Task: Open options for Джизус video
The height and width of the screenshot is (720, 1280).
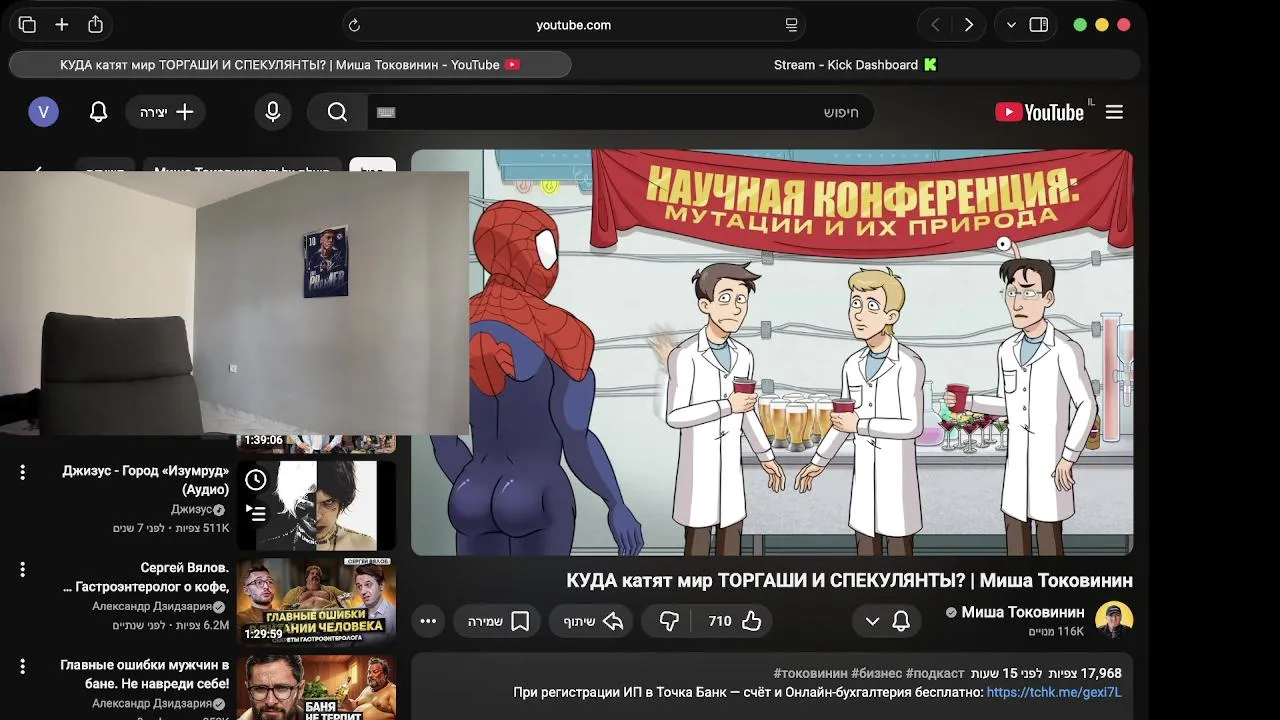Action: 22,472
